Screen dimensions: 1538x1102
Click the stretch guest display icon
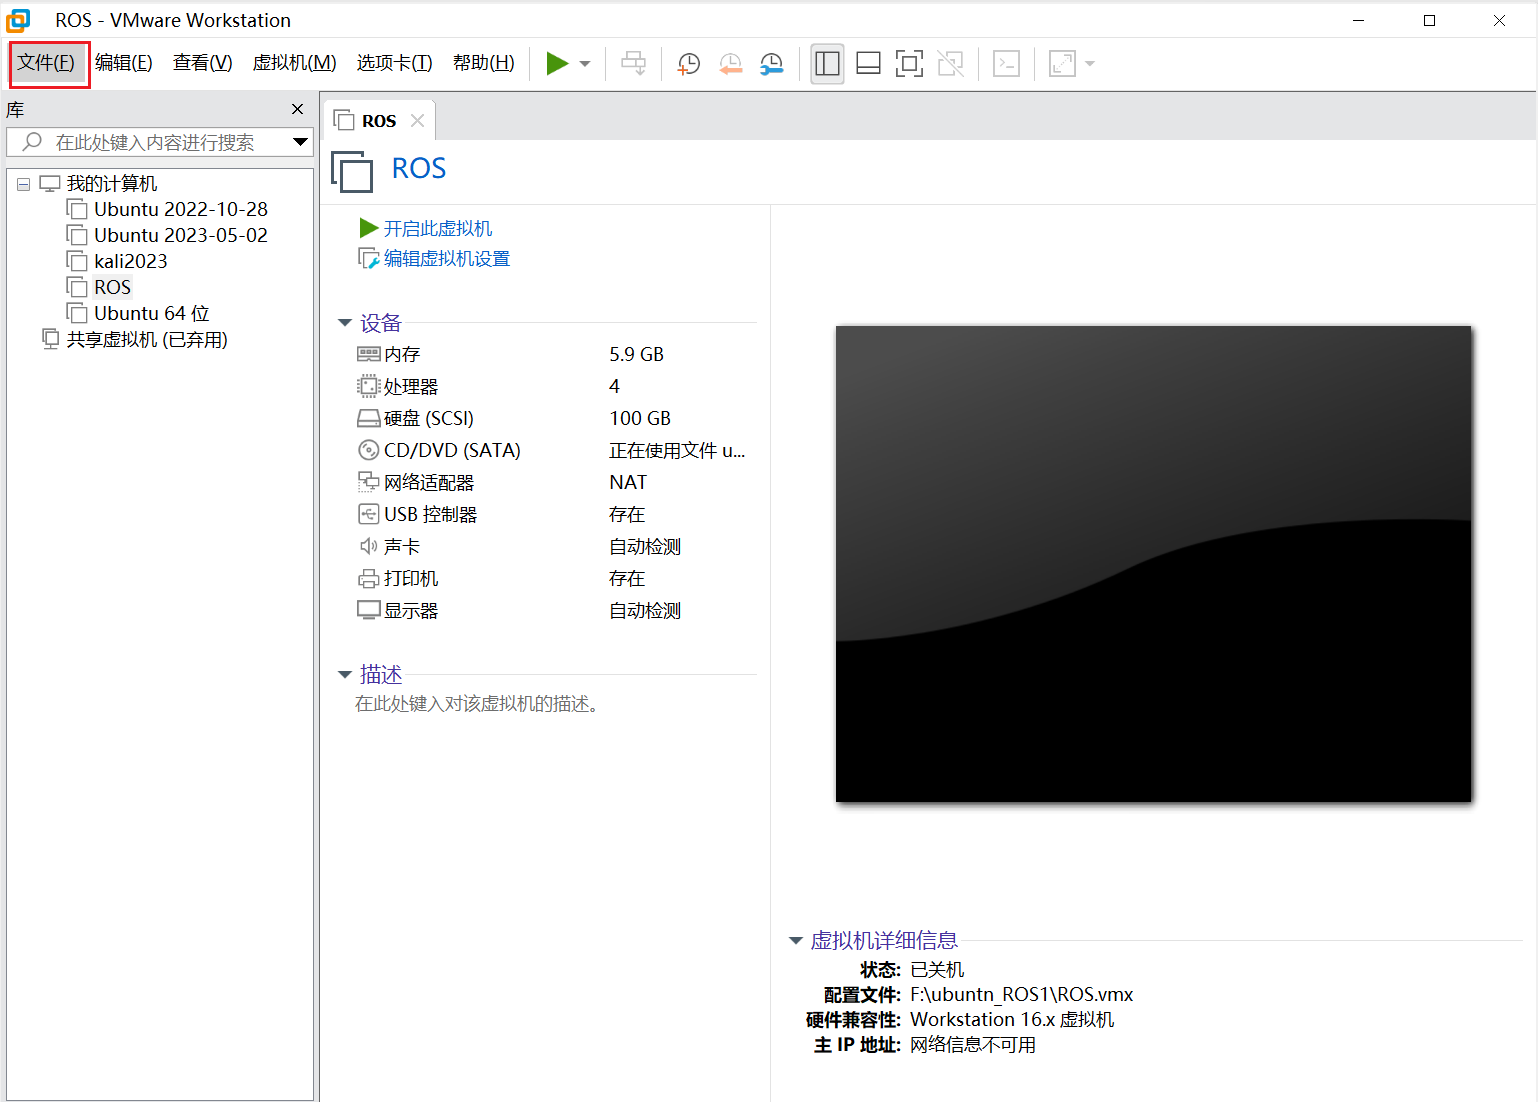(x=1062, y=64)
